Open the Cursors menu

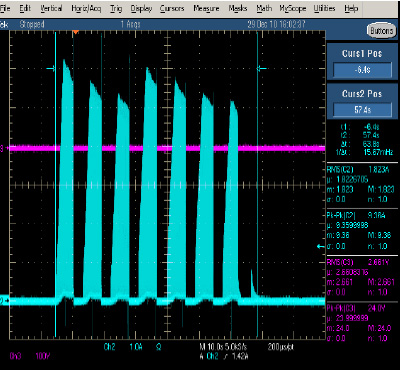(172, 9)
